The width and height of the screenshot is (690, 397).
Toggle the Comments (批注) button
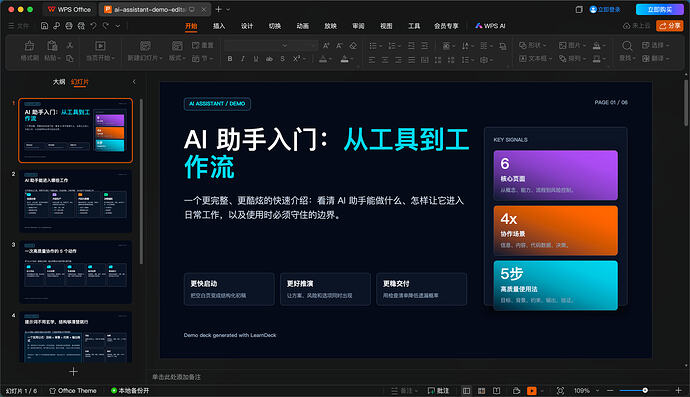(x=438, y=391)
